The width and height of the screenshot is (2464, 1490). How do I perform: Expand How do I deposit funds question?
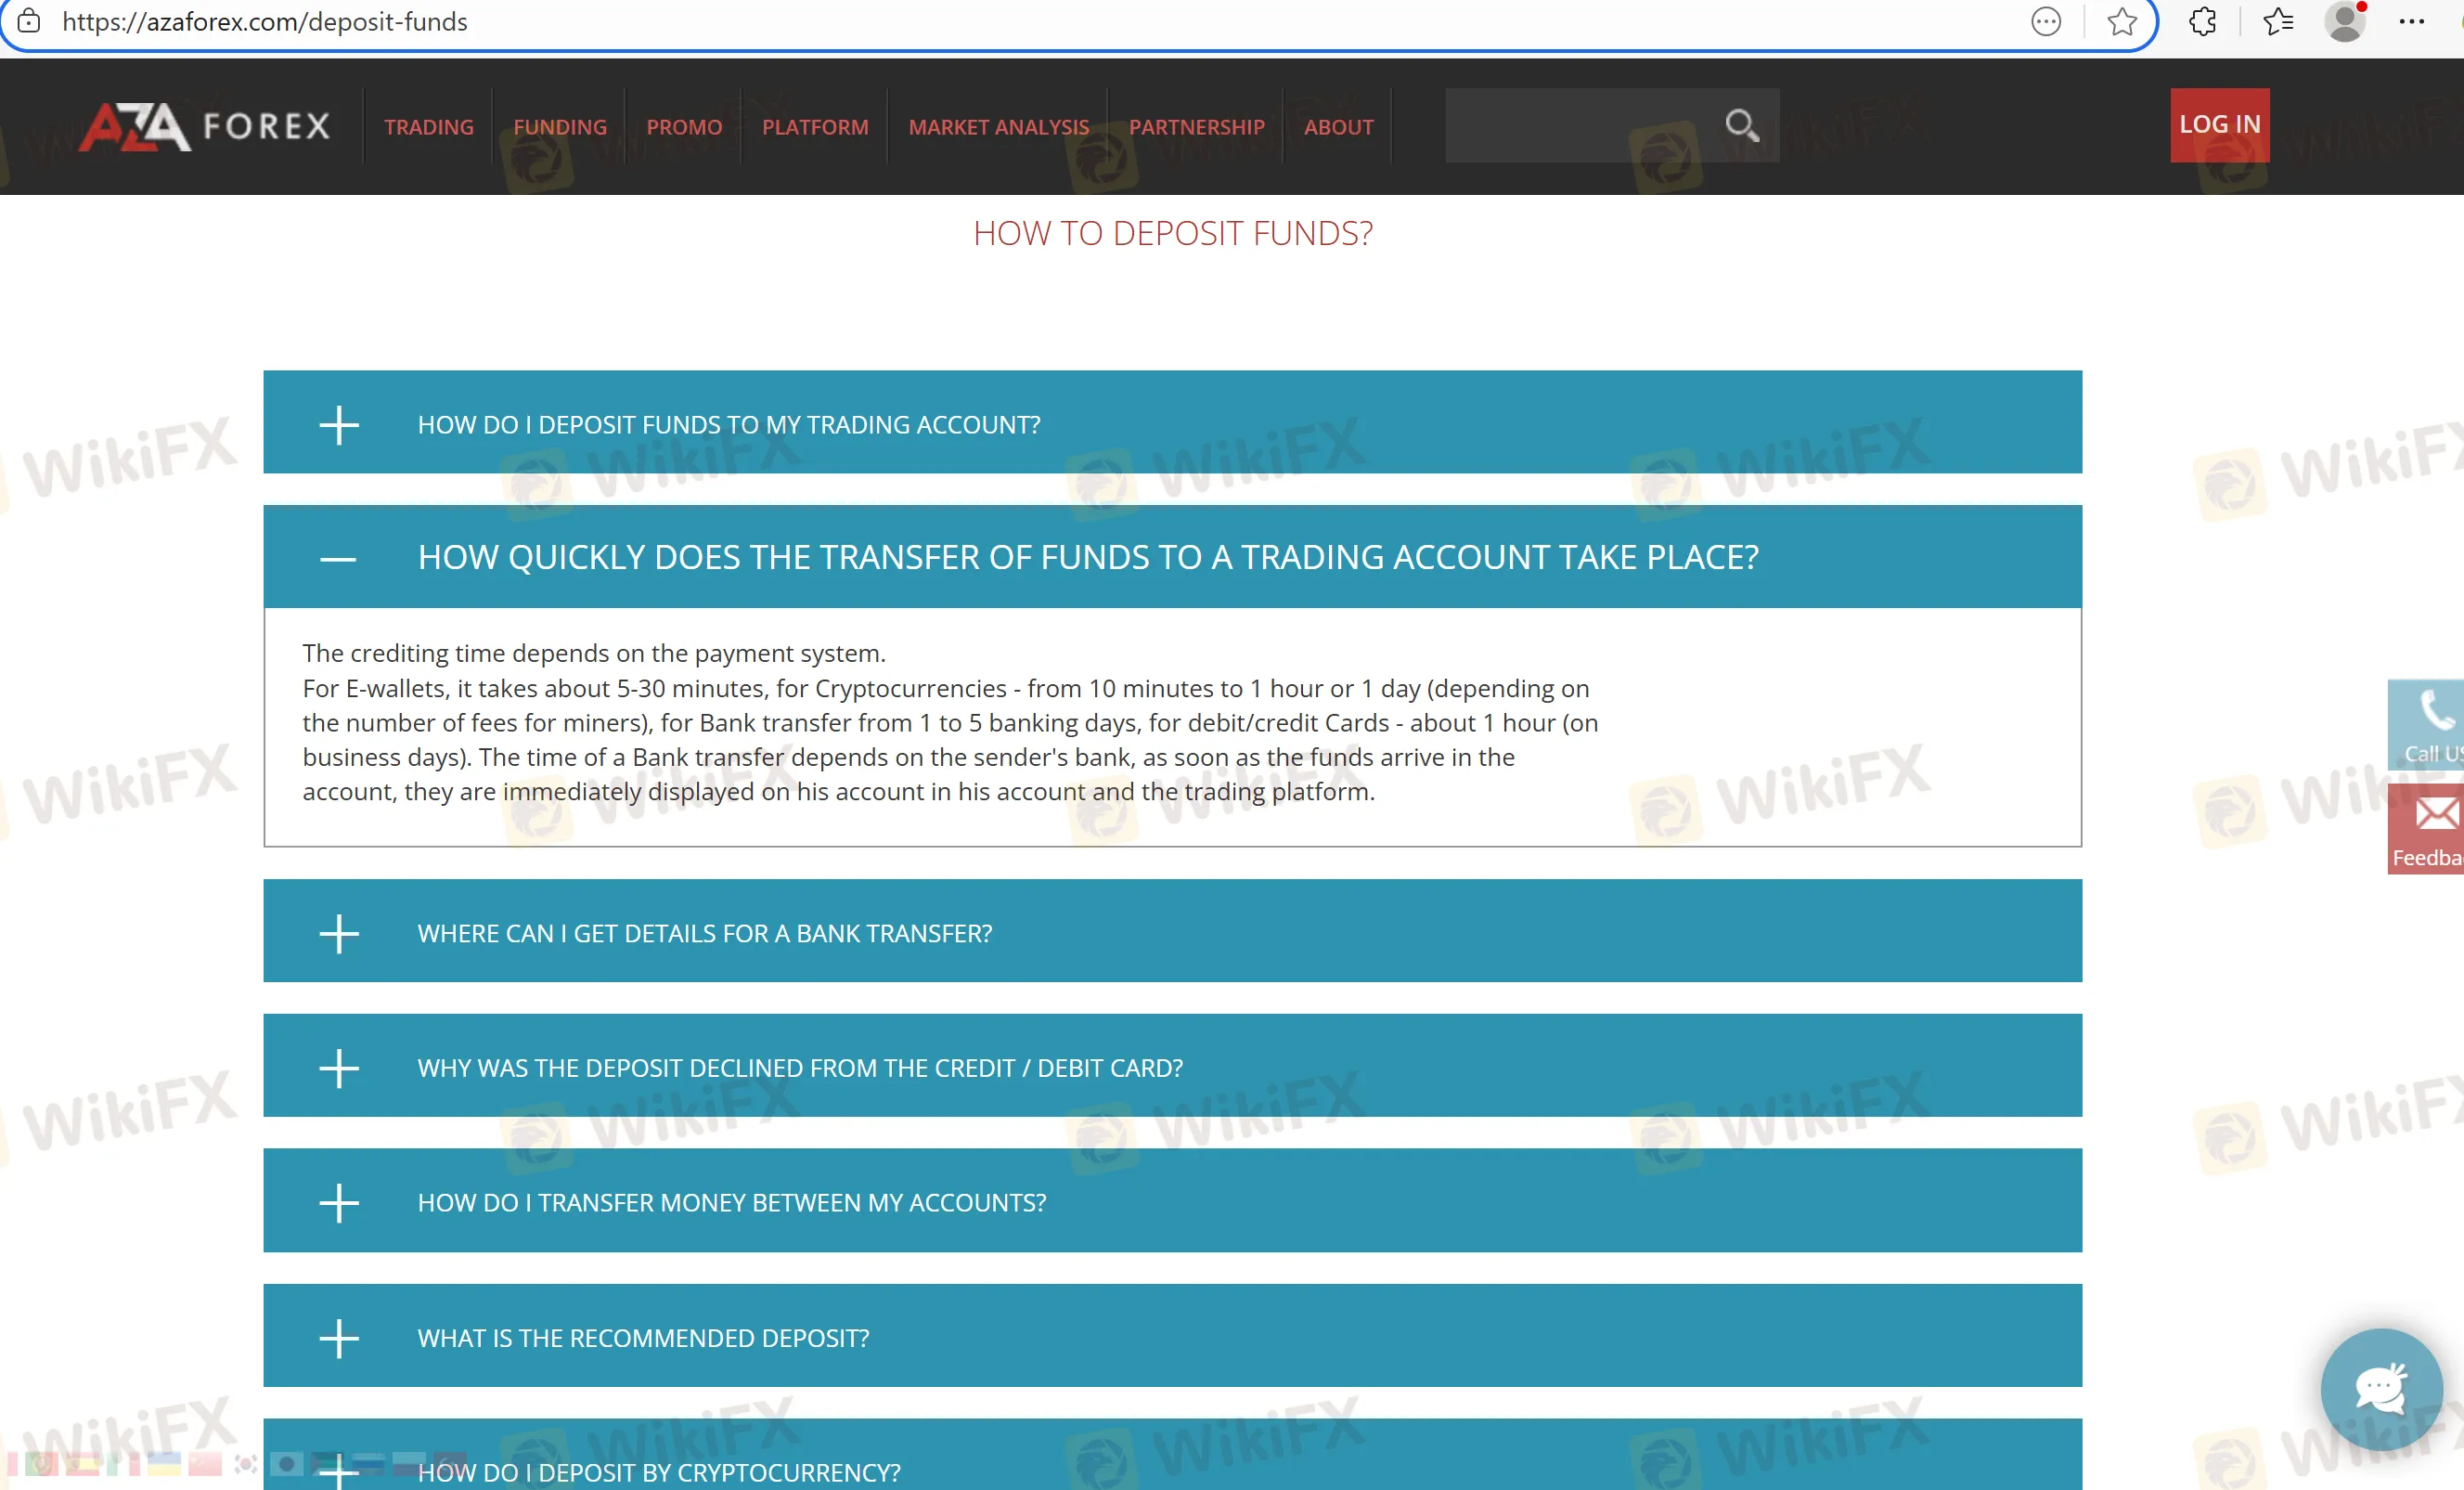tap(338, 425)
